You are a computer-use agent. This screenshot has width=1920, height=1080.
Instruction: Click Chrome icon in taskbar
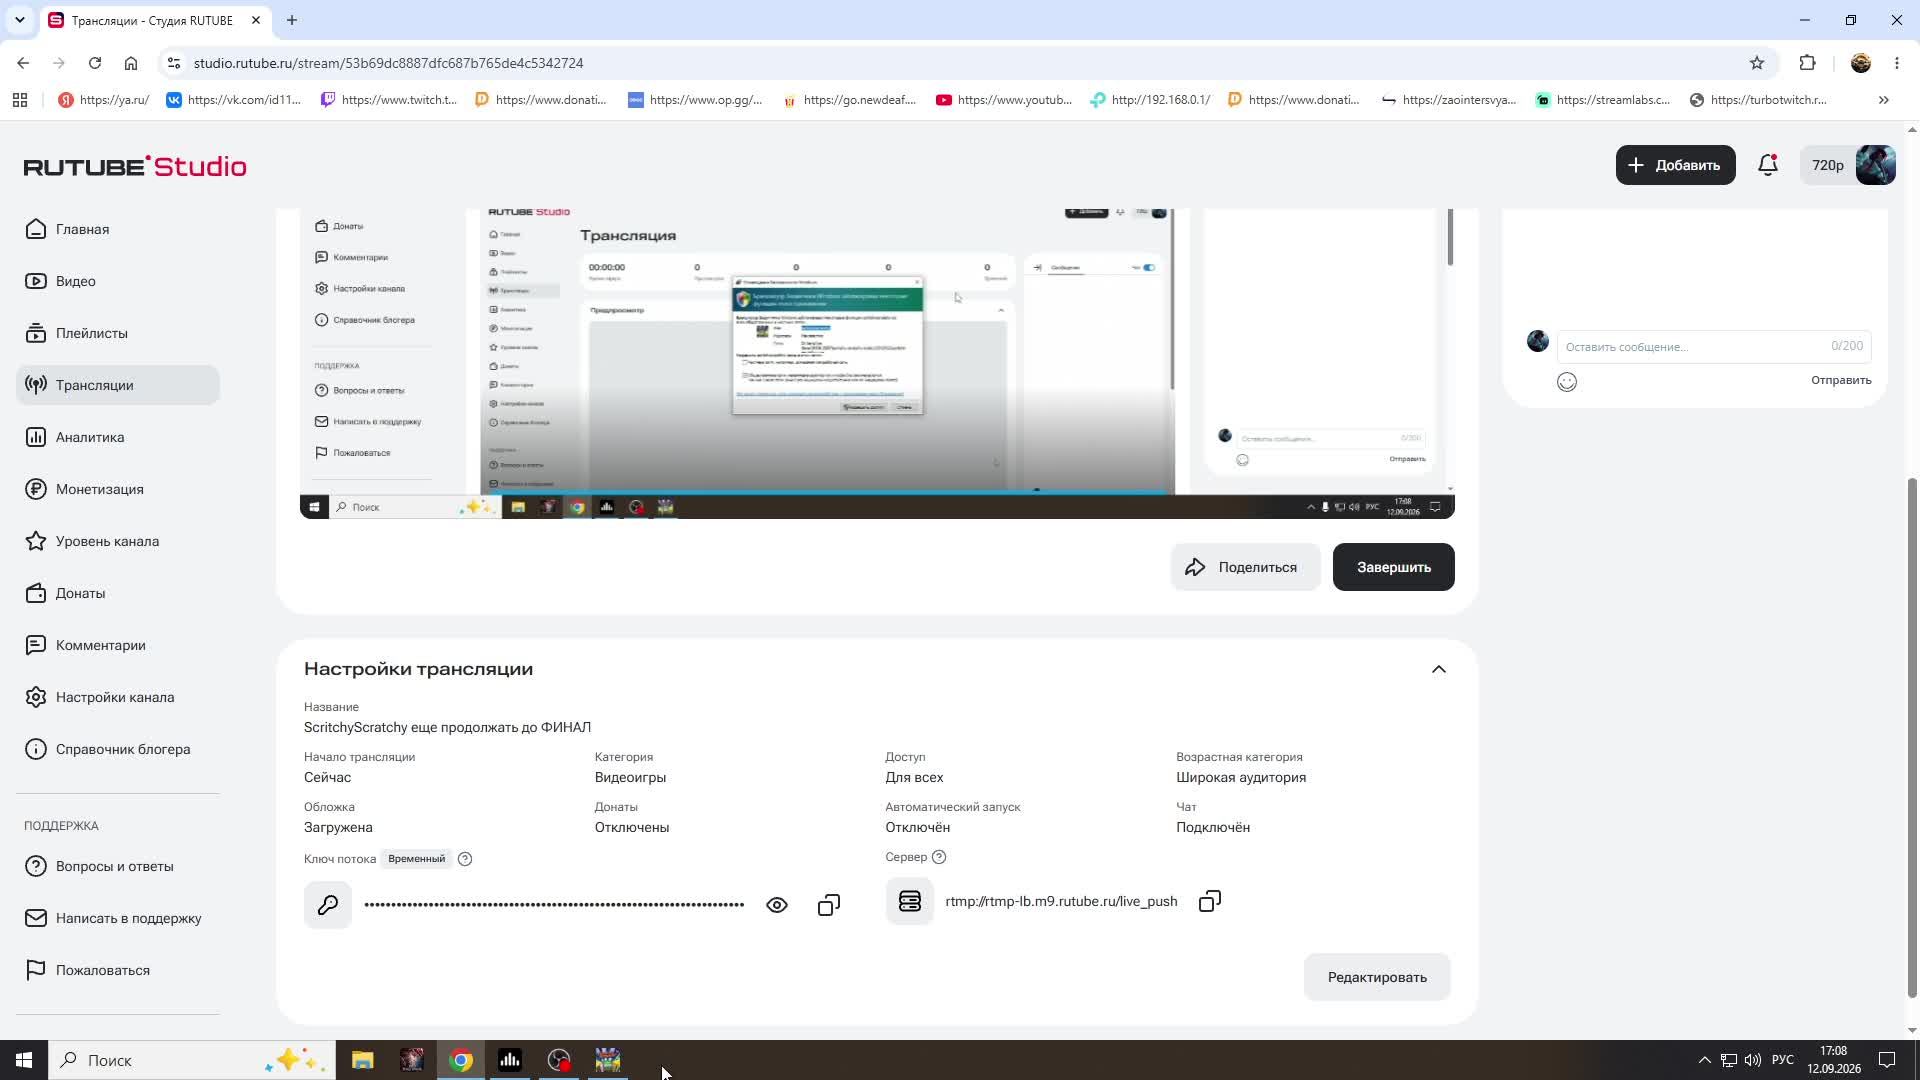(461, 1060)
